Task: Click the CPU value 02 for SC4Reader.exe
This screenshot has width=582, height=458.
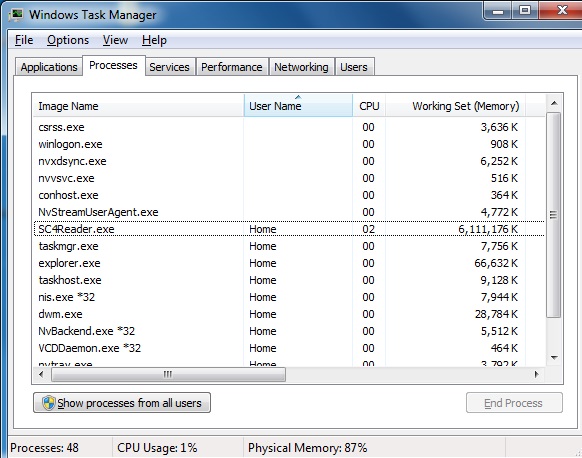Action: point(369,229)
